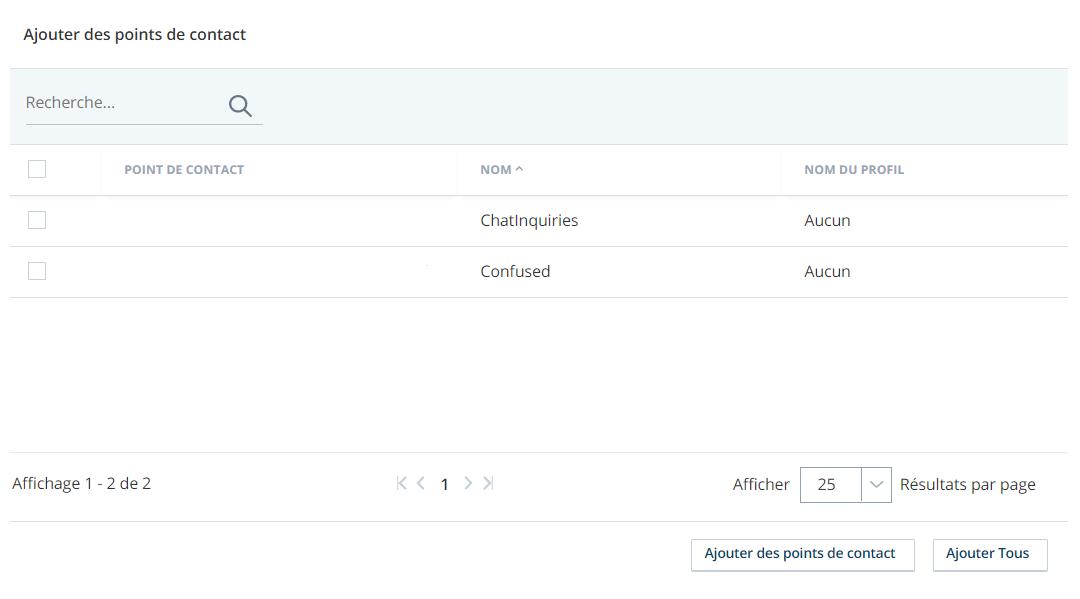This screenshot has height=599, width=1080.
Task: Sort by NOM DU PROFIL column
Action: (x=854, y=169)
